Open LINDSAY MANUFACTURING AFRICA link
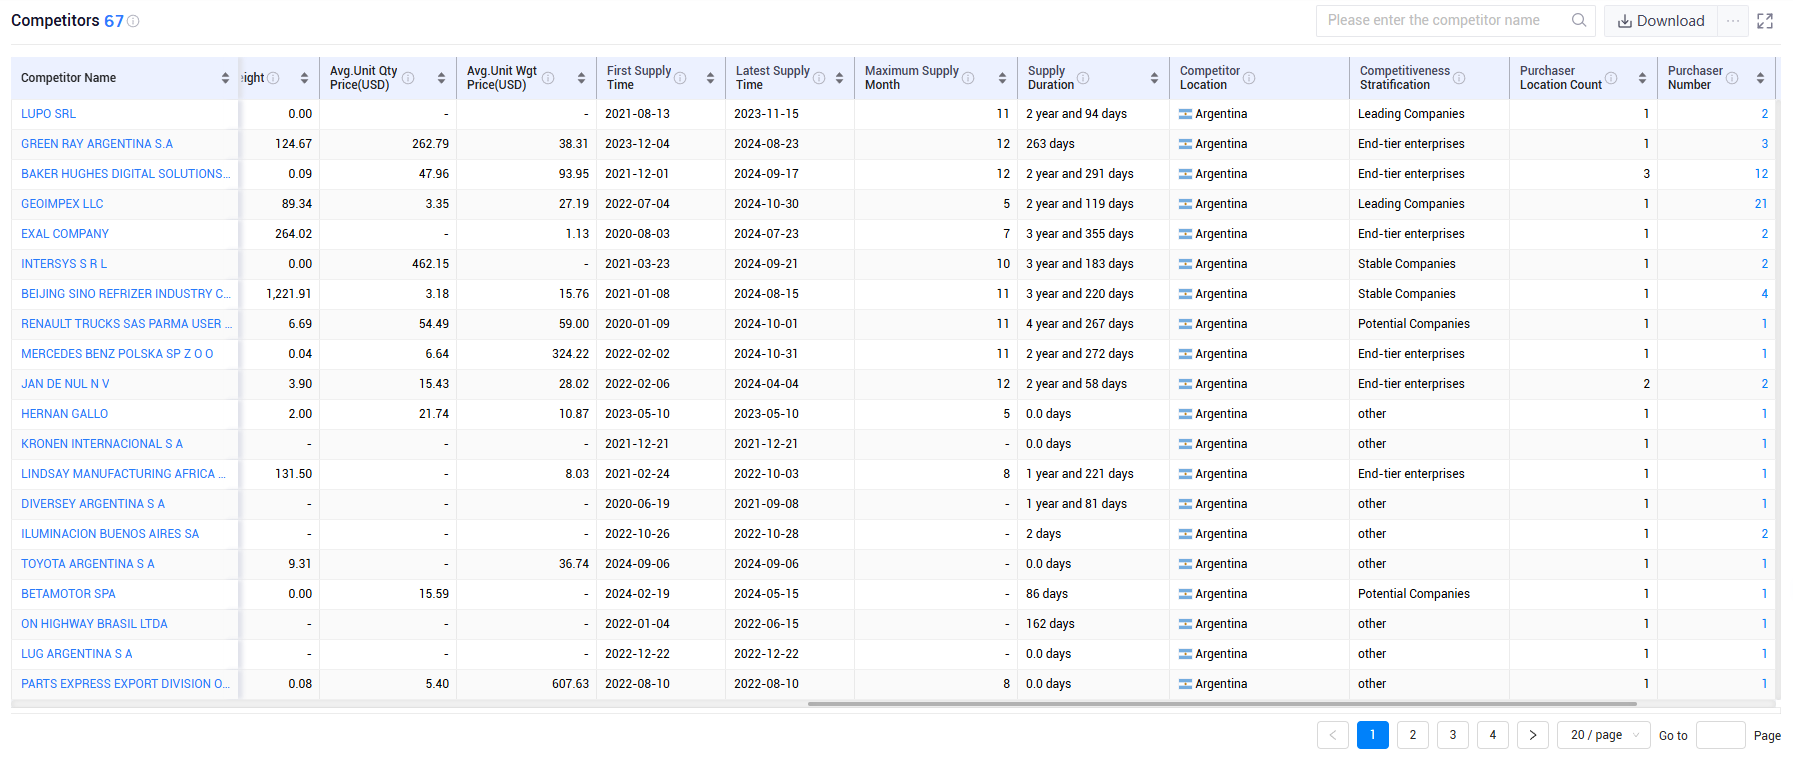This screenshot has width=1793, height=762. 123,474
